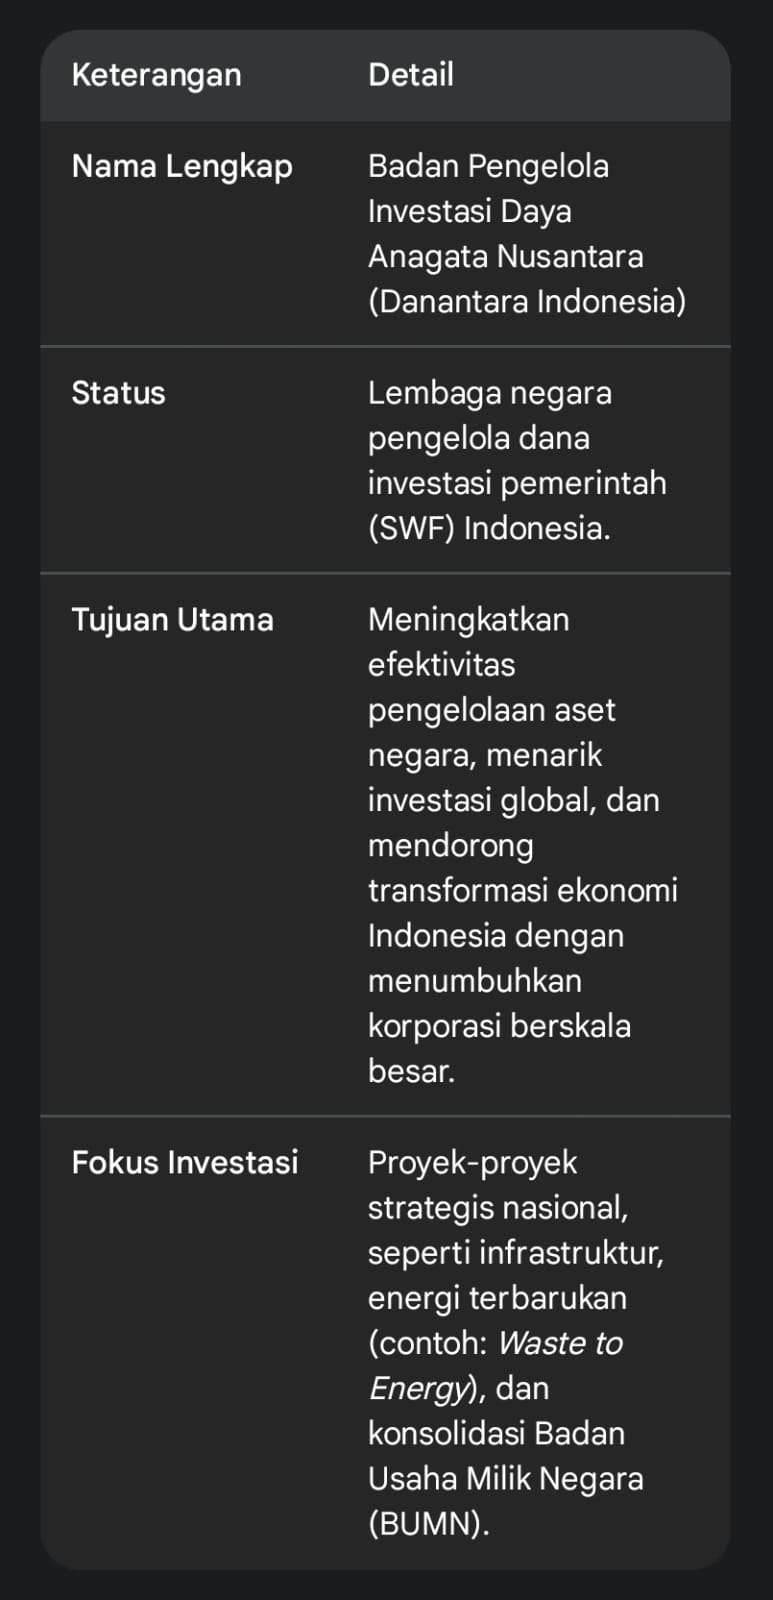Image resolution: width=773 pixels, height=1600 pixels.
Task: Click the italic "Waste to" text
Action: click(560, 1343)
